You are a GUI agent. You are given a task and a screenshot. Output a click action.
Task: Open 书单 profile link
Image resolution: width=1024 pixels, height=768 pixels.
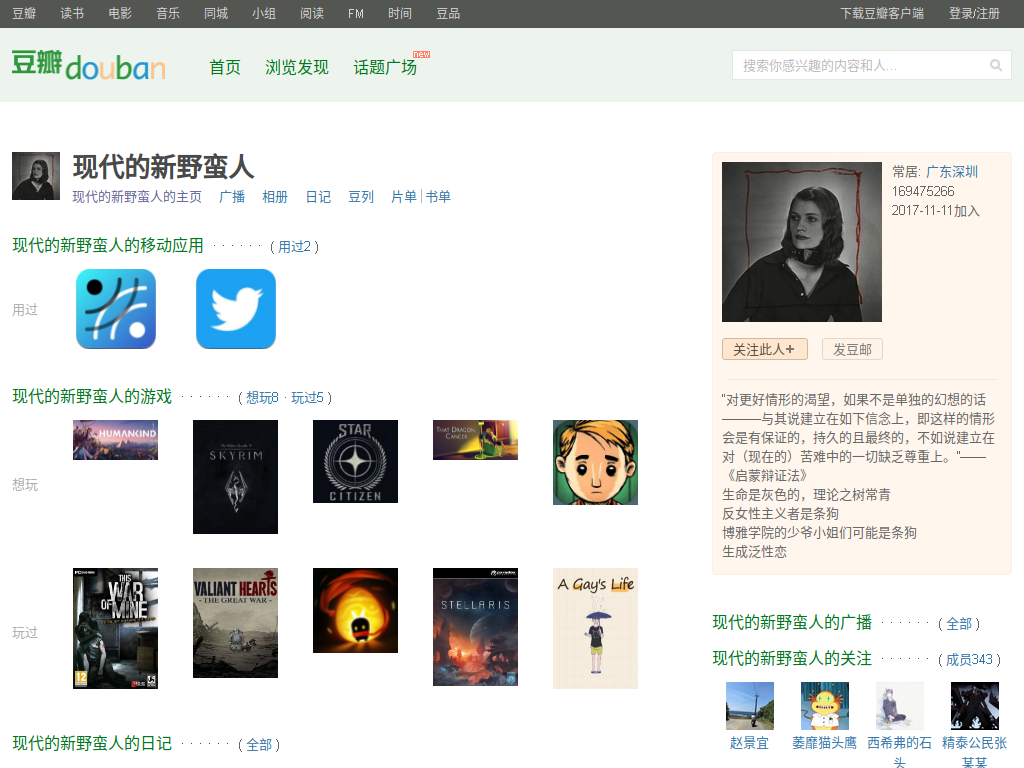(438, 197)
